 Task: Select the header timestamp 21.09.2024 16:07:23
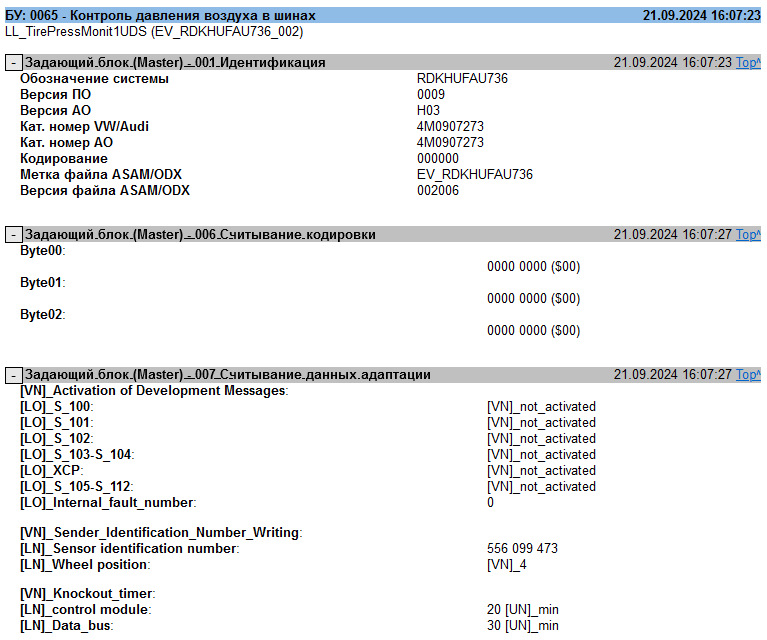coord(702,16)
